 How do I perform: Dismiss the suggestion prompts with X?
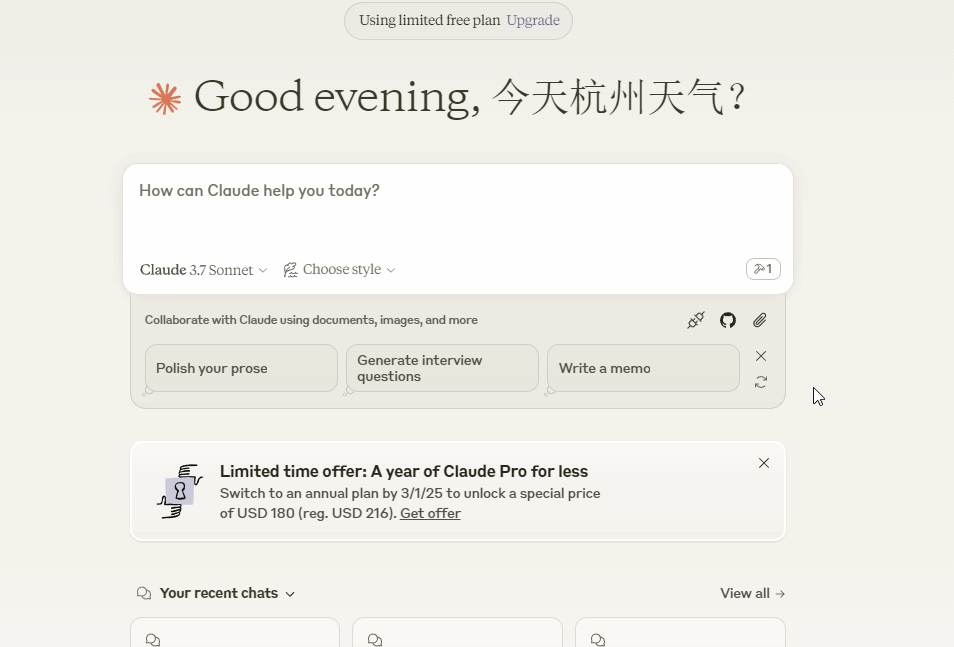(761, 356)
